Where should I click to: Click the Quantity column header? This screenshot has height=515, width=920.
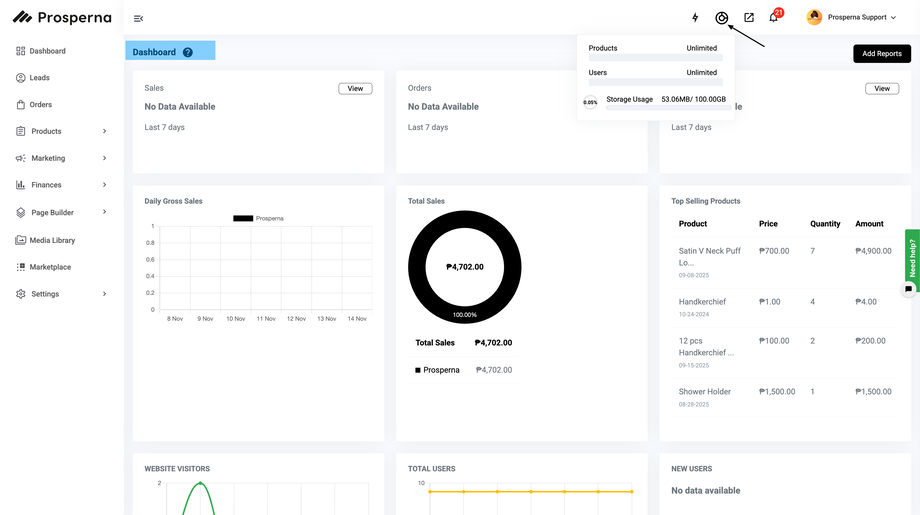point(825,224)
